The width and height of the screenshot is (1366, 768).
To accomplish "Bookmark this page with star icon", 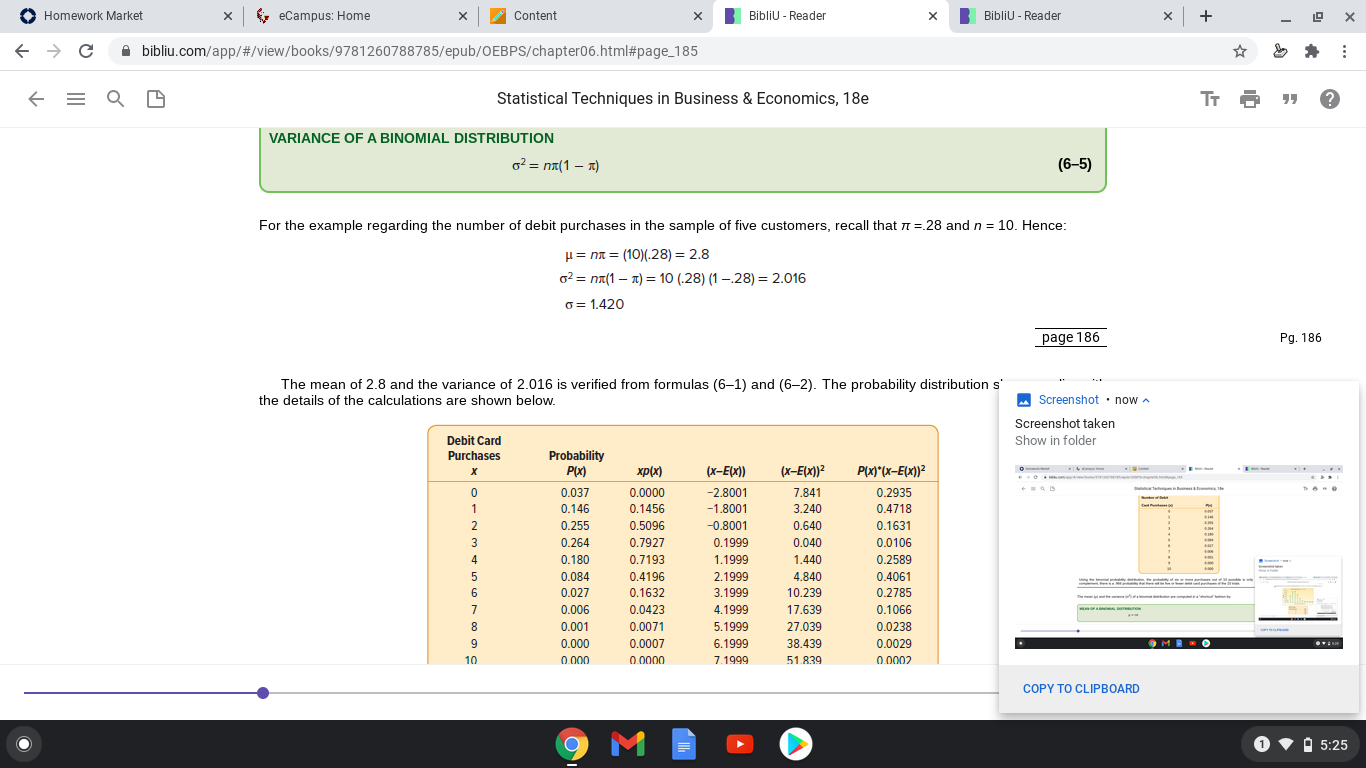I will [1240, 51].
